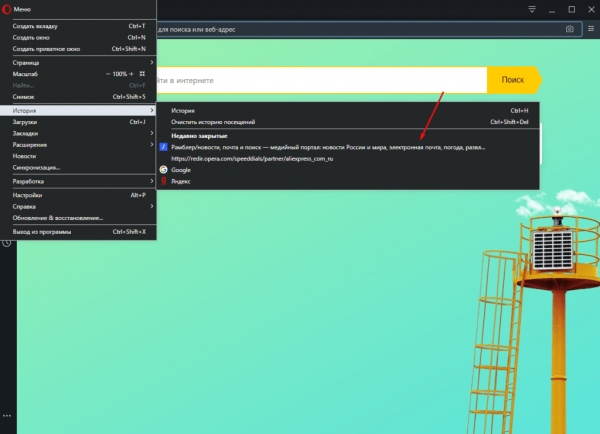Reopen the redir.opera.com aliexpress link
Image resolution: width=600 pixels, height=434 pixels.
pos(348,158)
